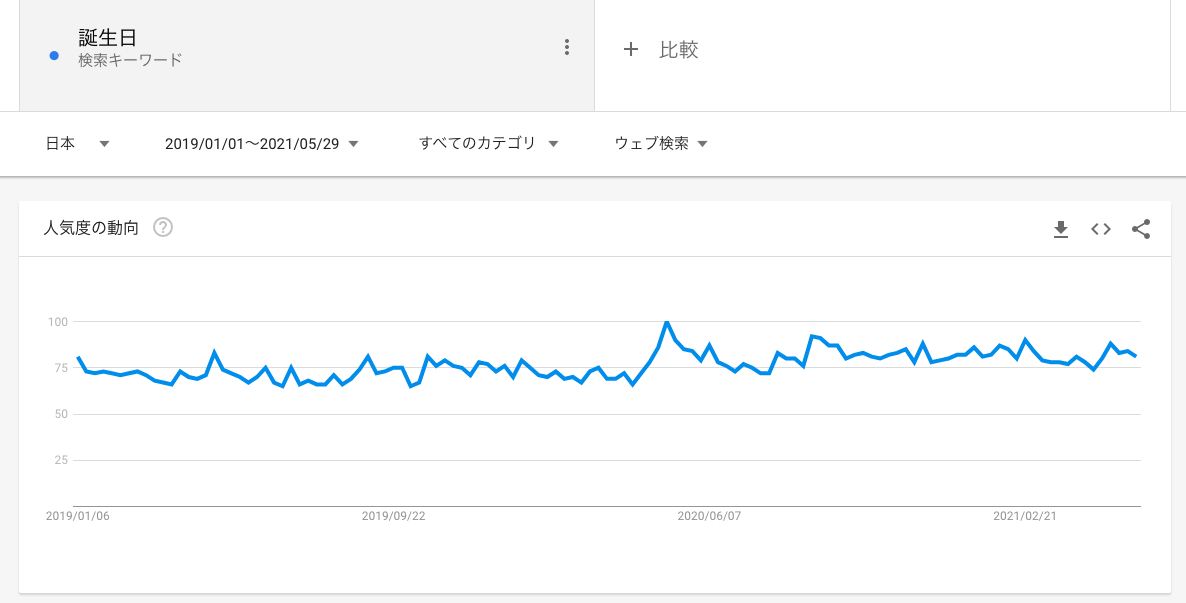Download the interest over time data
Viewport: 1186px width, 603px height.
(x=1061, y=229)
